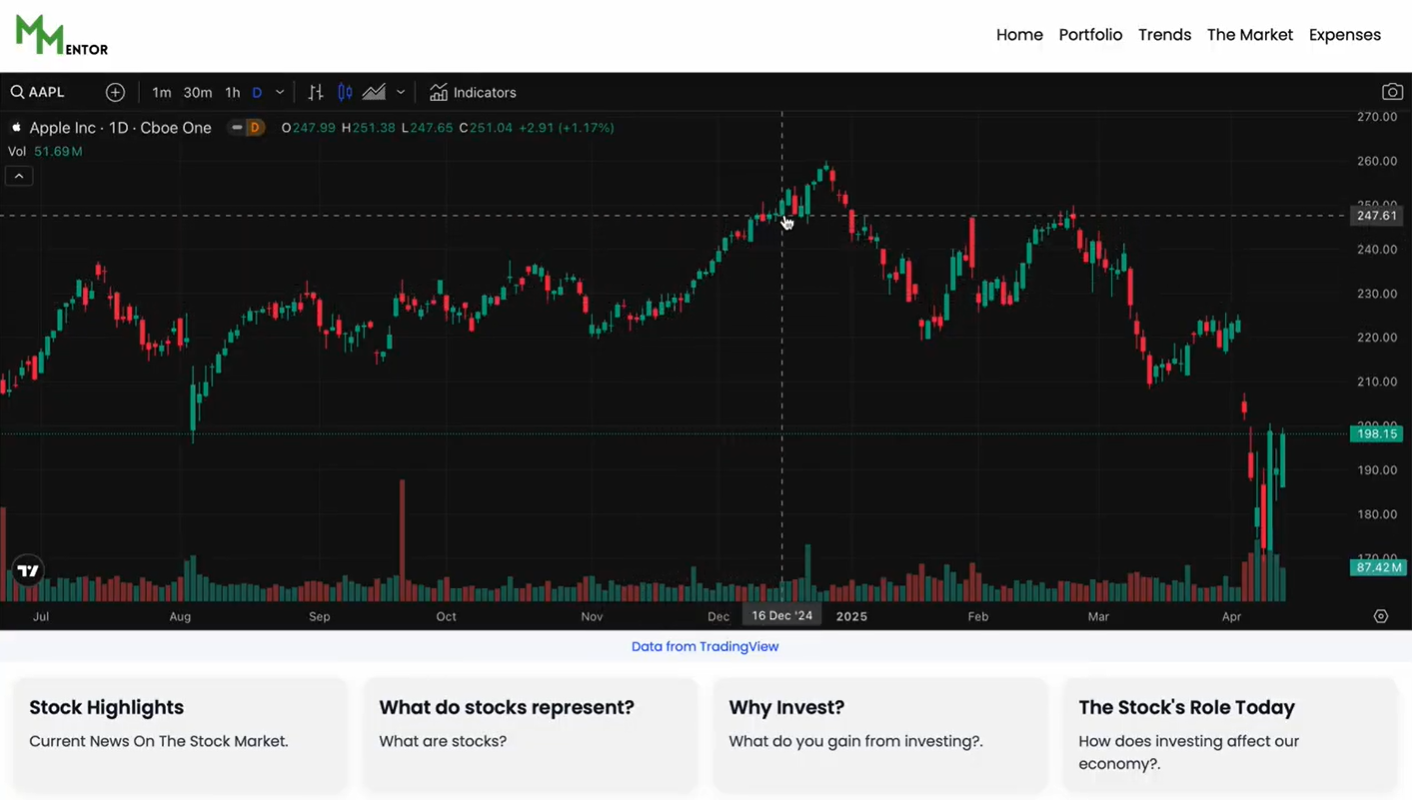
Task: Click the closing price C251.04 value
Action: click(x=485, y=128)
